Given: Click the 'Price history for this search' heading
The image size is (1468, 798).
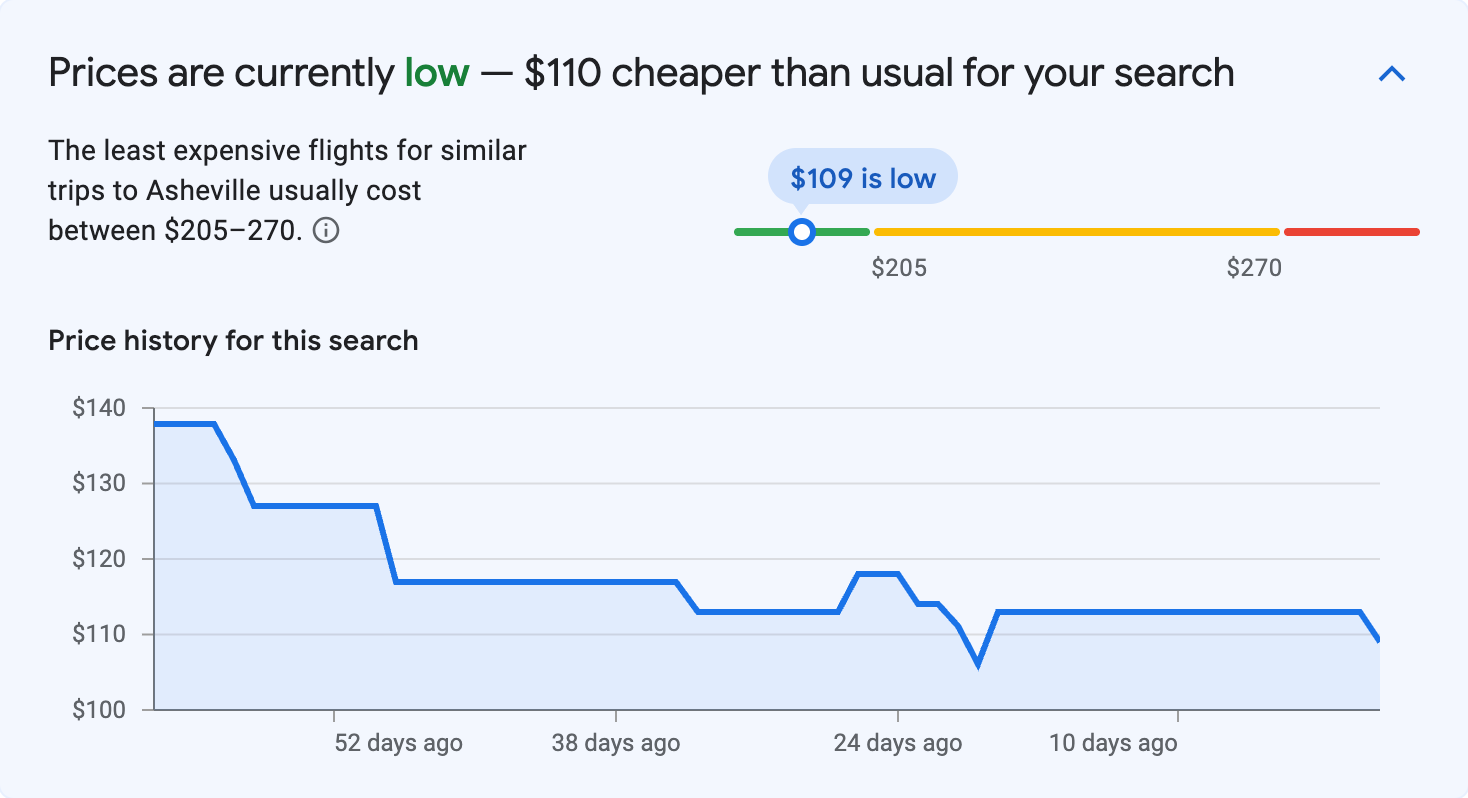Looking at the screenshot, I should [x=232, y=340].
